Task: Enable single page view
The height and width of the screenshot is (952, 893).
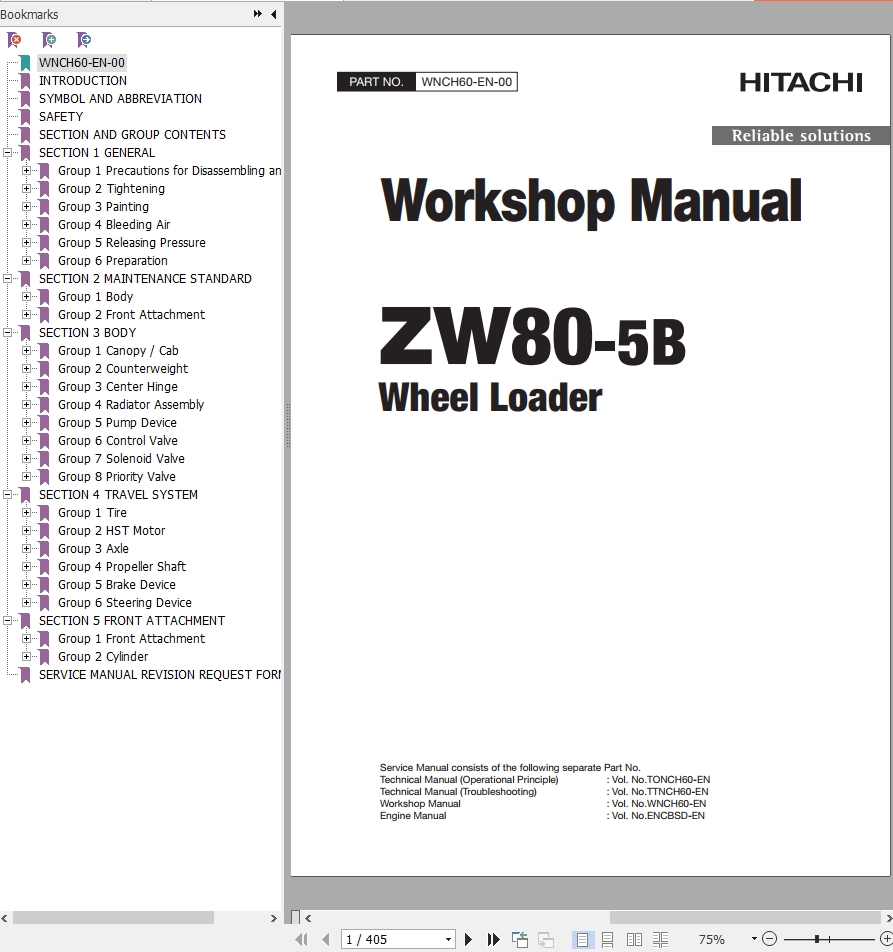Action: coord(582,939)
